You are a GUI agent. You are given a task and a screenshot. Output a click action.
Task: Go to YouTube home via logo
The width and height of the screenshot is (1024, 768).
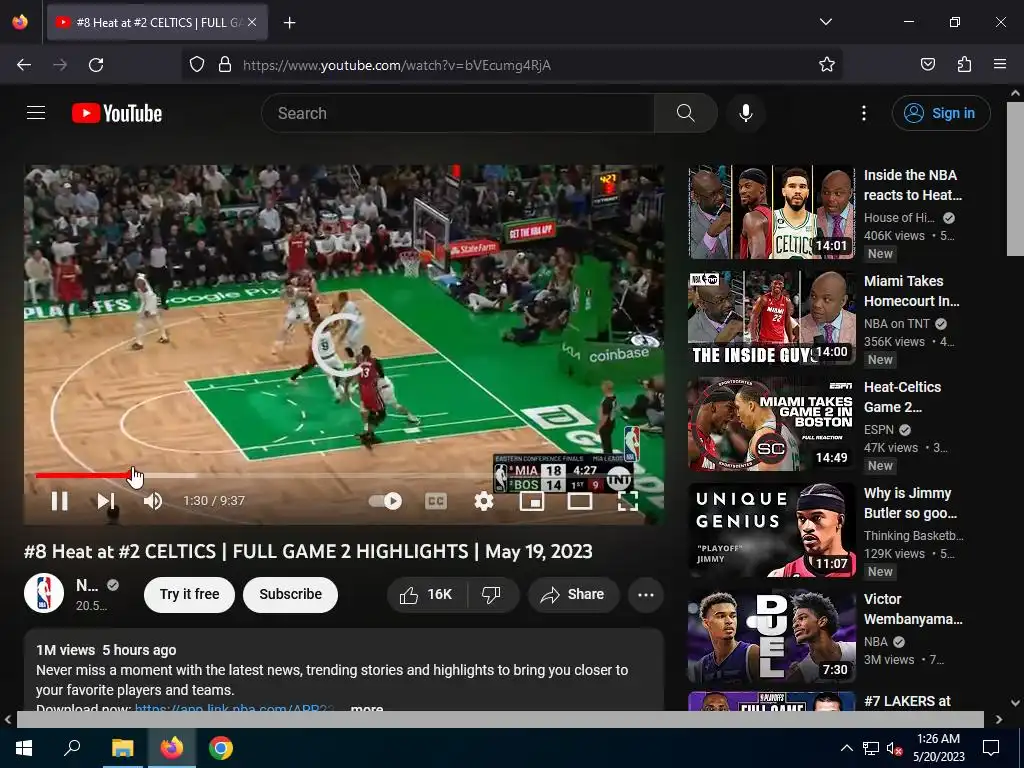click(x=117, y=113)
